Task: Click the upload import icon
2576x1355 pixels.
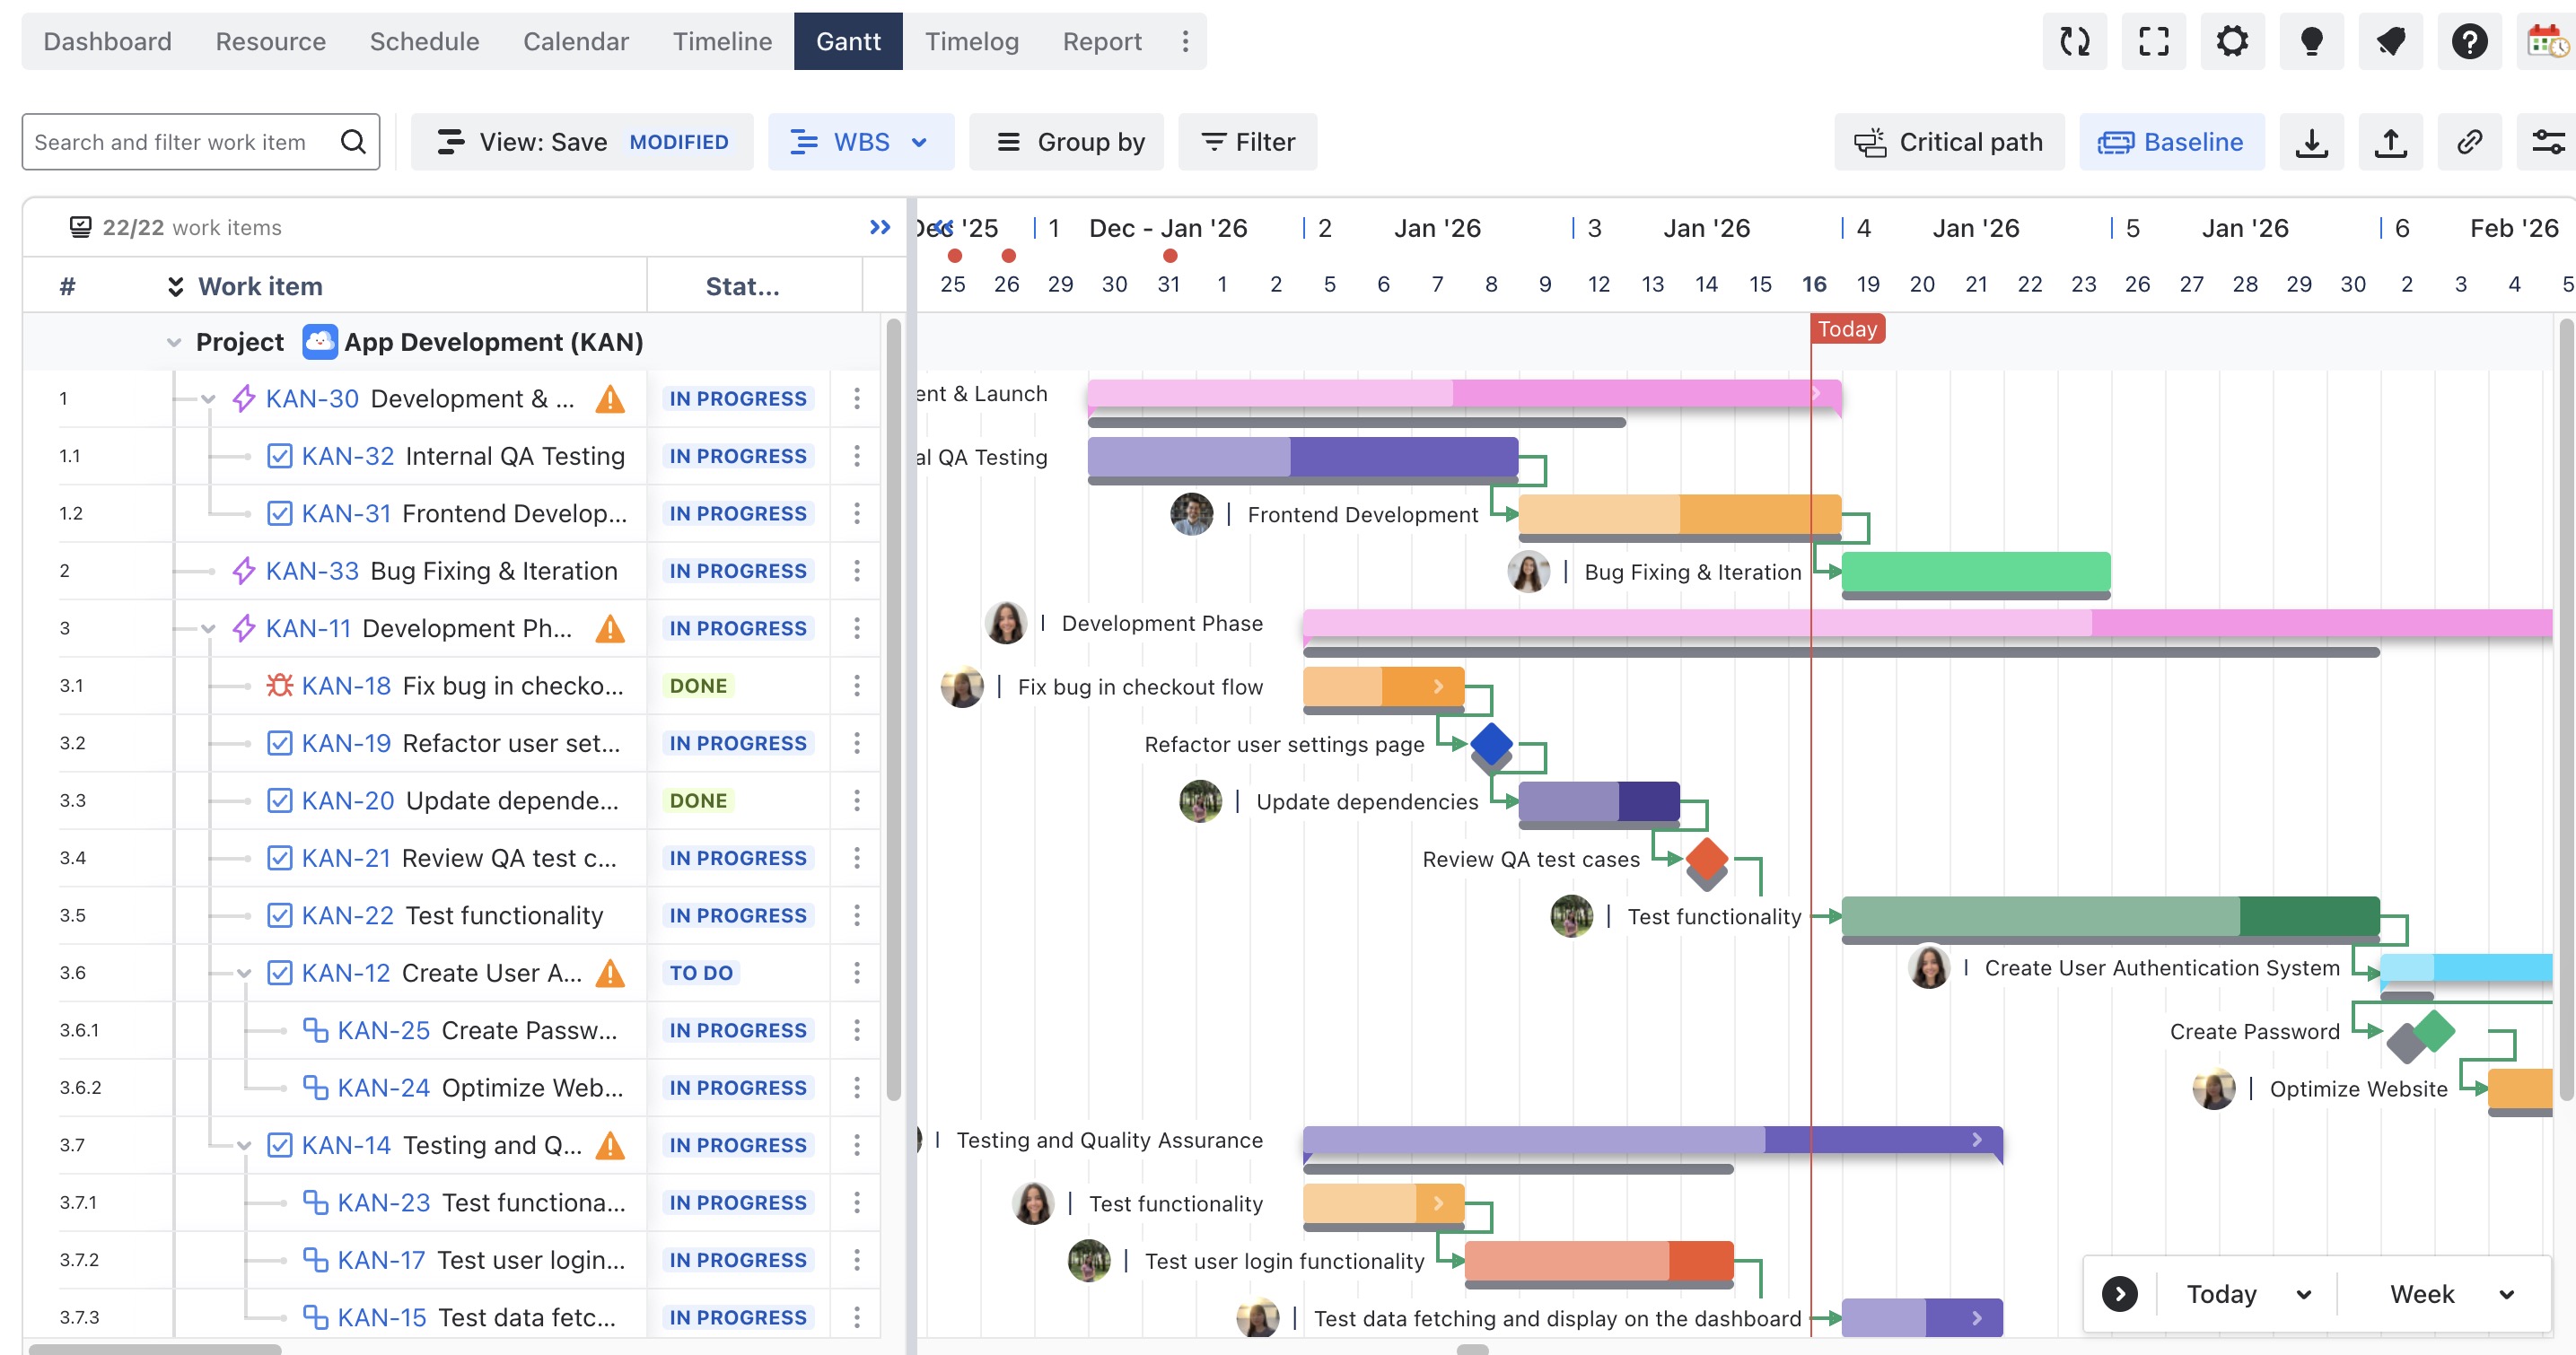Action: (x=2390, y=142)
